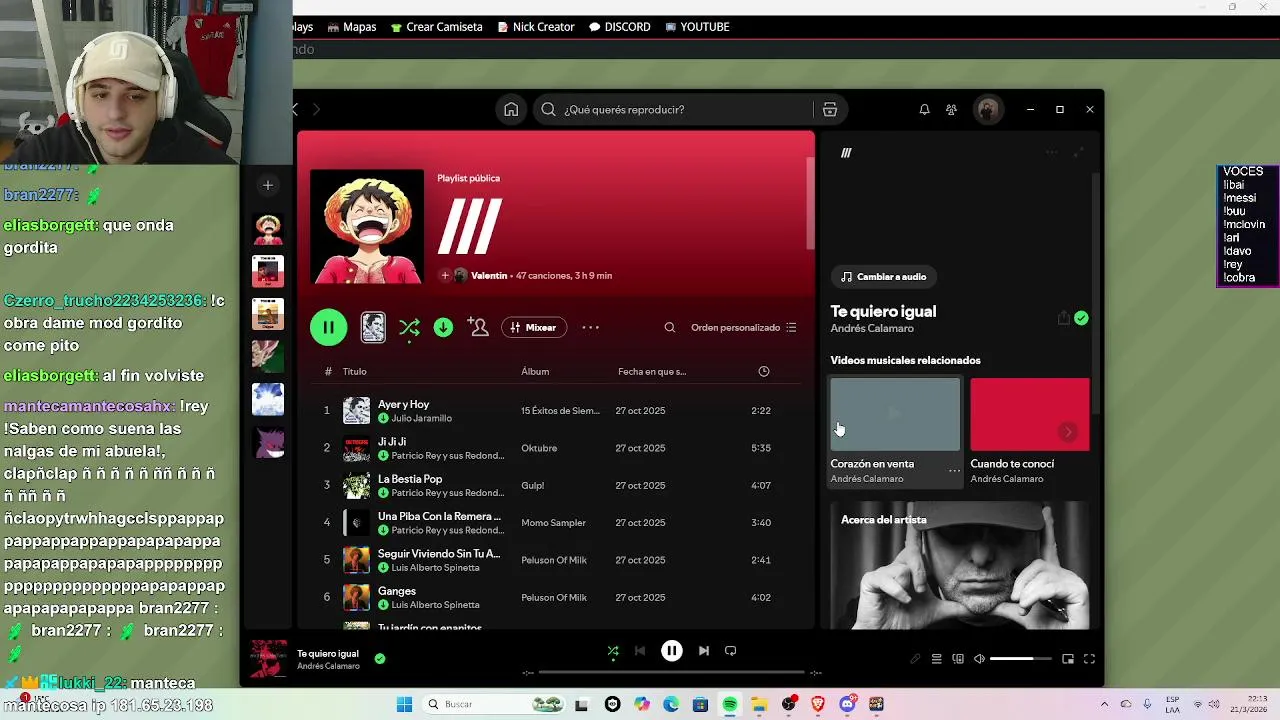Image resolution: width=1280 pixels, height=720 pixels.
Task: Open the Windows Start menu
Action: [x=404, y=704]
